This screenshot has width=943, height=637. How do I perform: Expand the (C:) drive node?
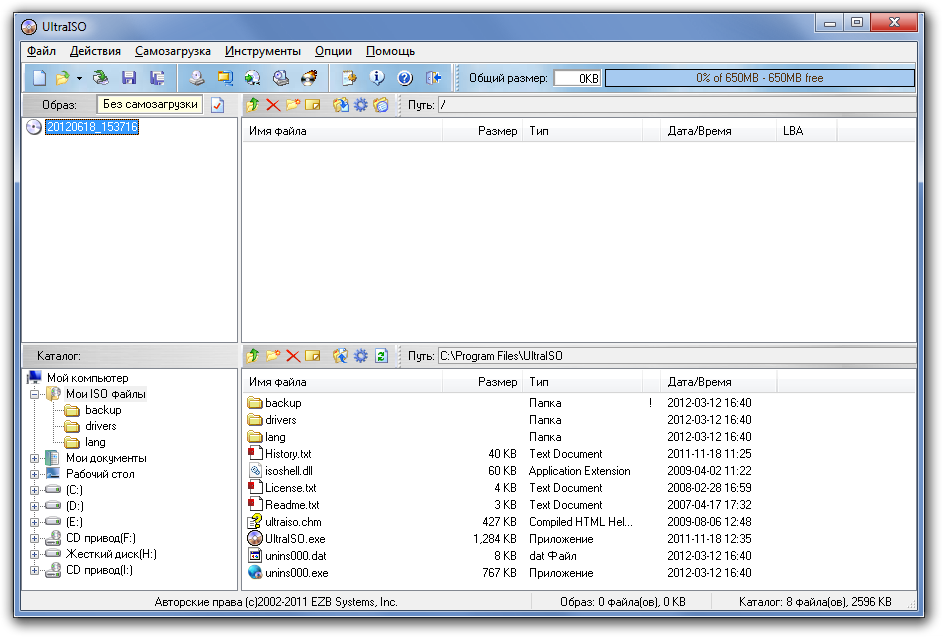[35, 490]
